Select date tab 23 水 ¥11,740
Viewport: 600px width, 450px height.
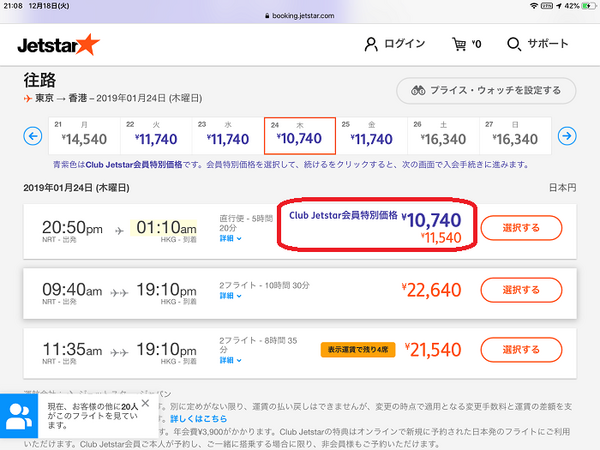pos(228,135)
